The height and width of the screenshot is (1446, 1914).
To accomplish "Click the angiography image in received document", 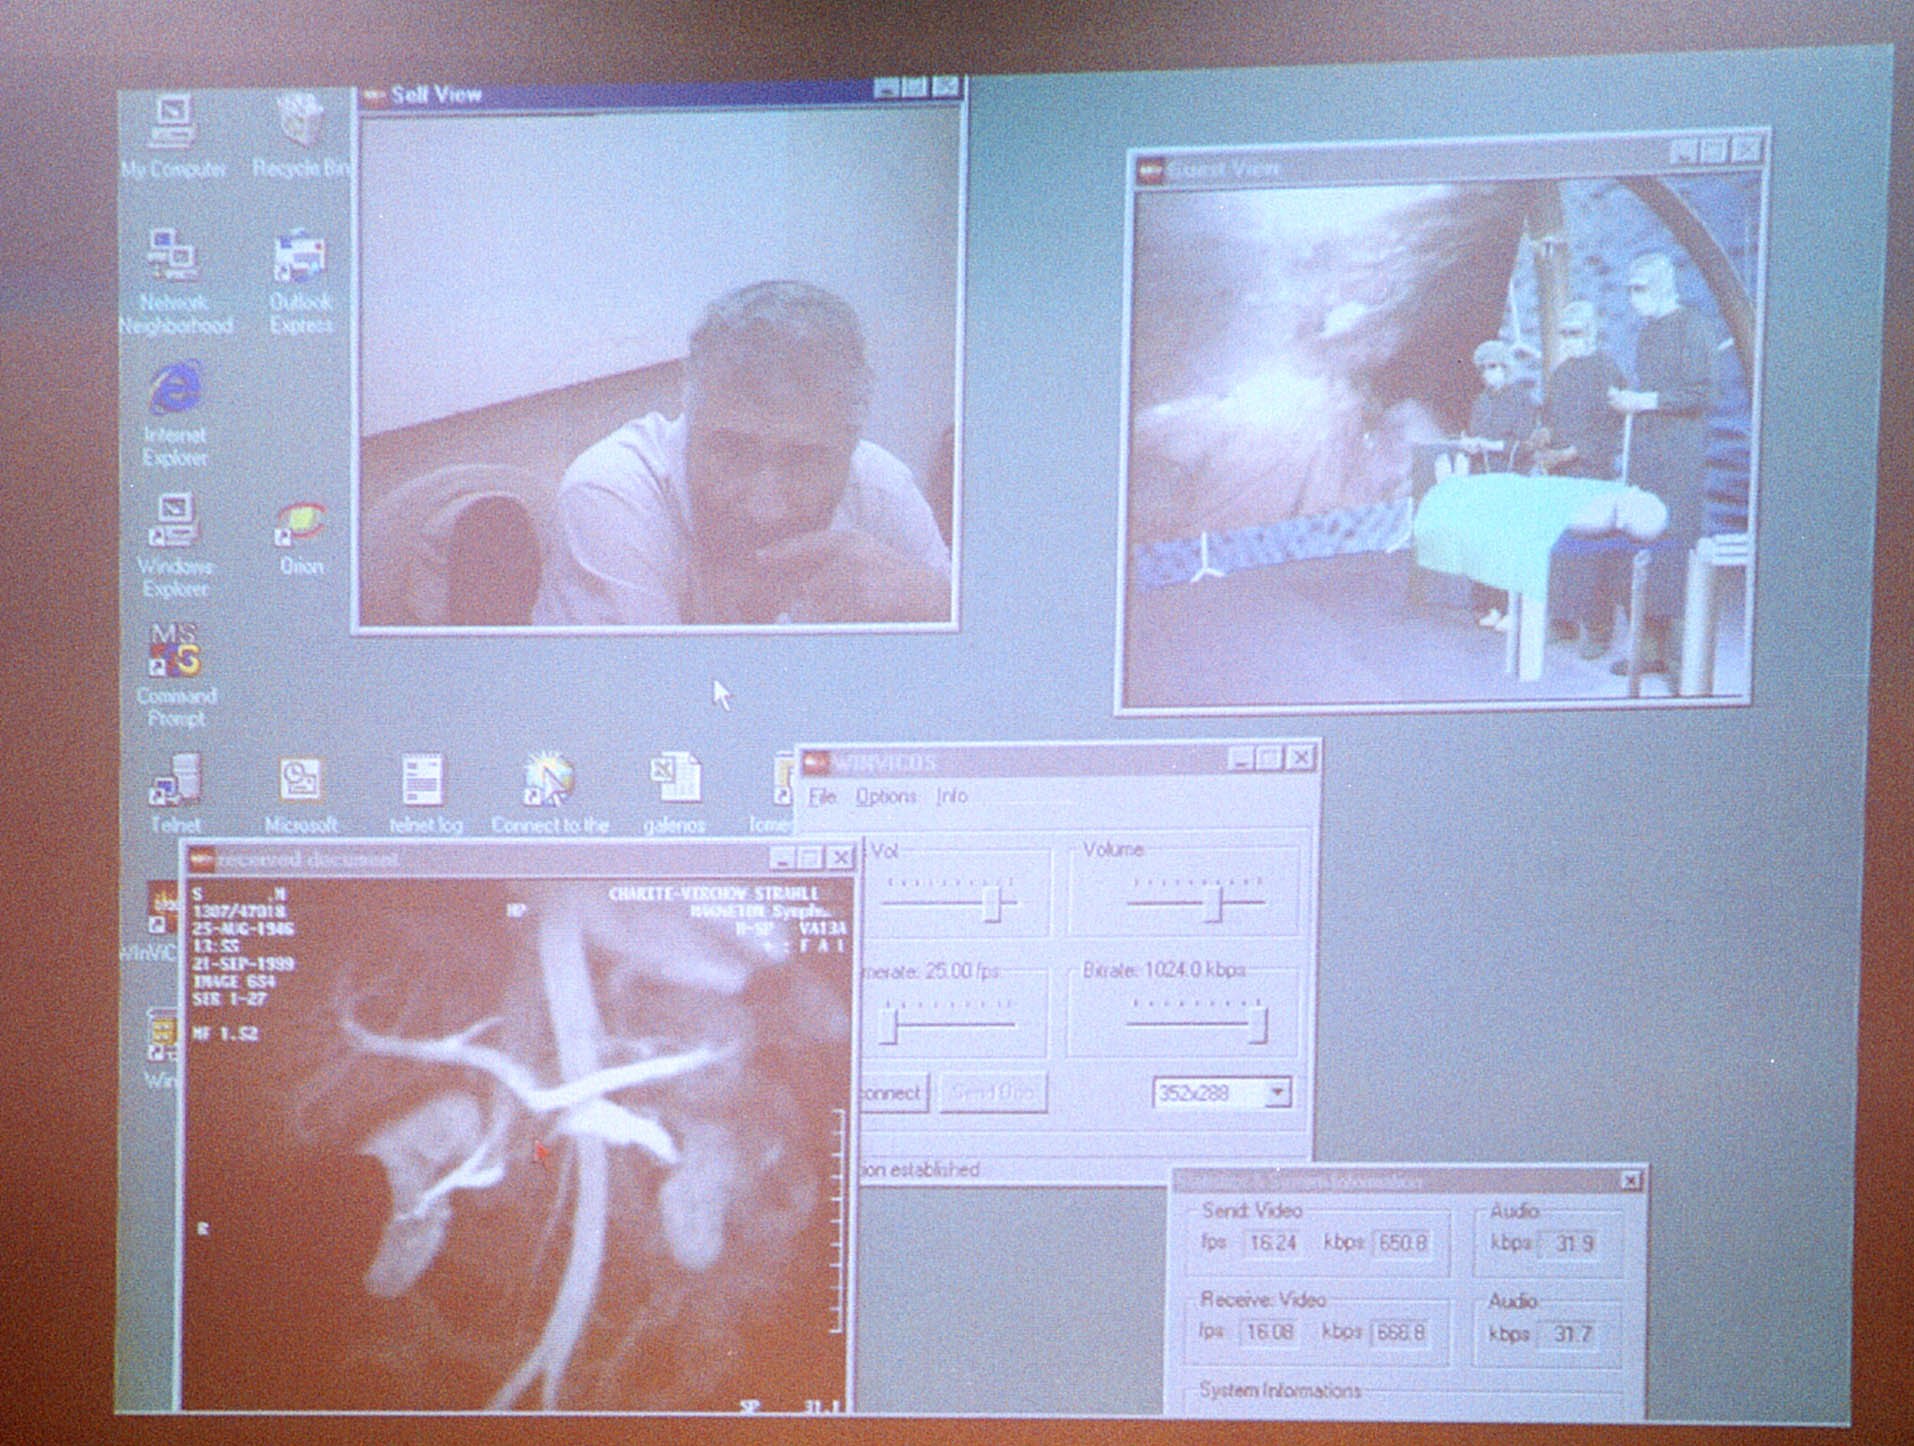I will [x=518, y=1143].
